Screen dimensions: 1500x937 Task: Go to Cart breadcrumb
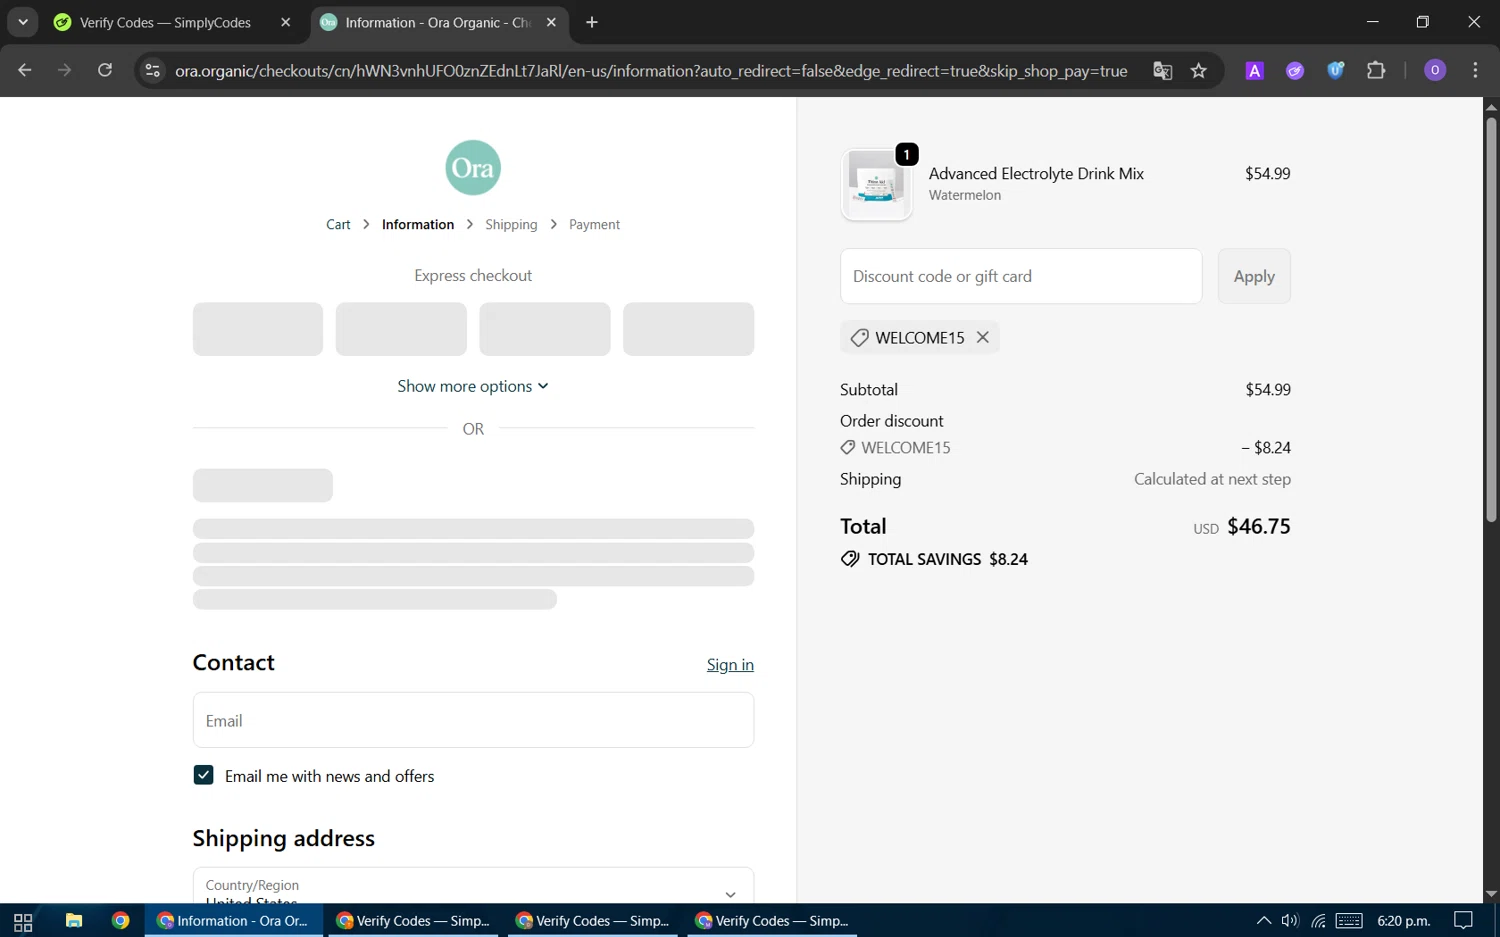[338, 225]
